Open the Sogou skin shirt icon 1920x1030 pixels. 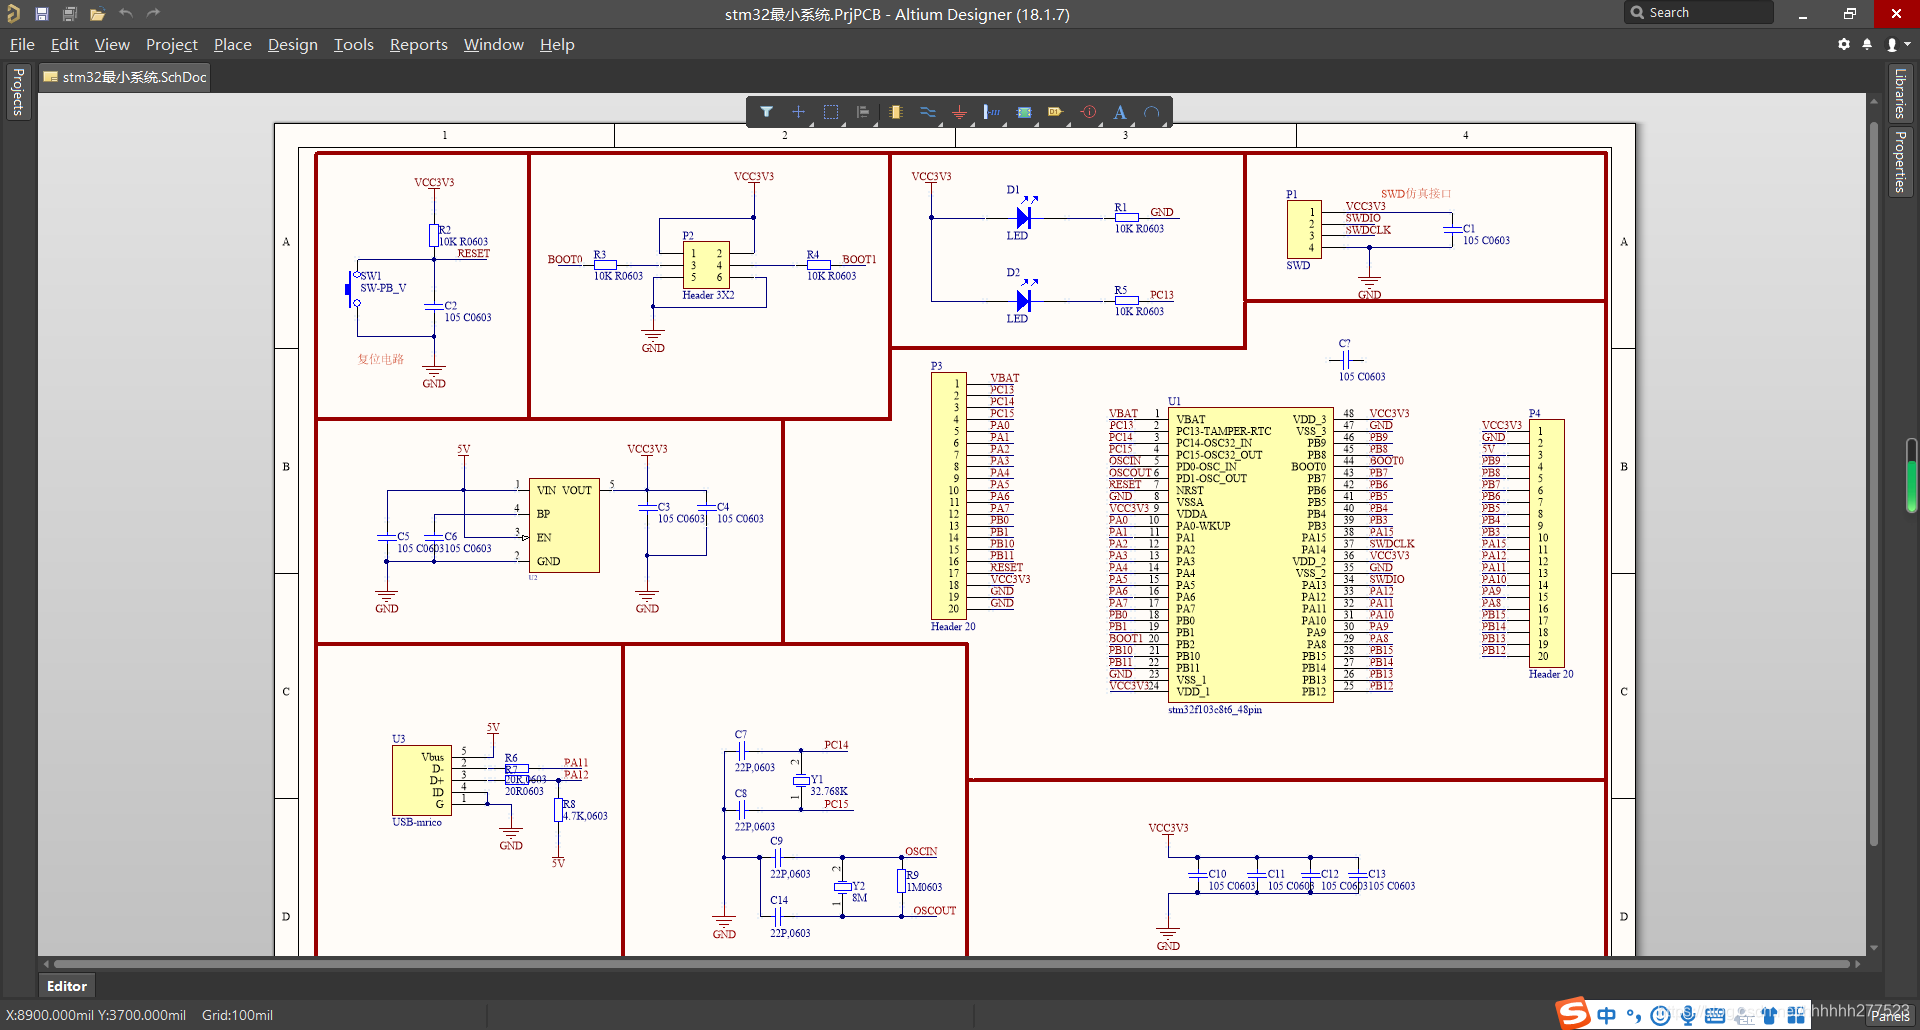(x=1769, y=1015)
